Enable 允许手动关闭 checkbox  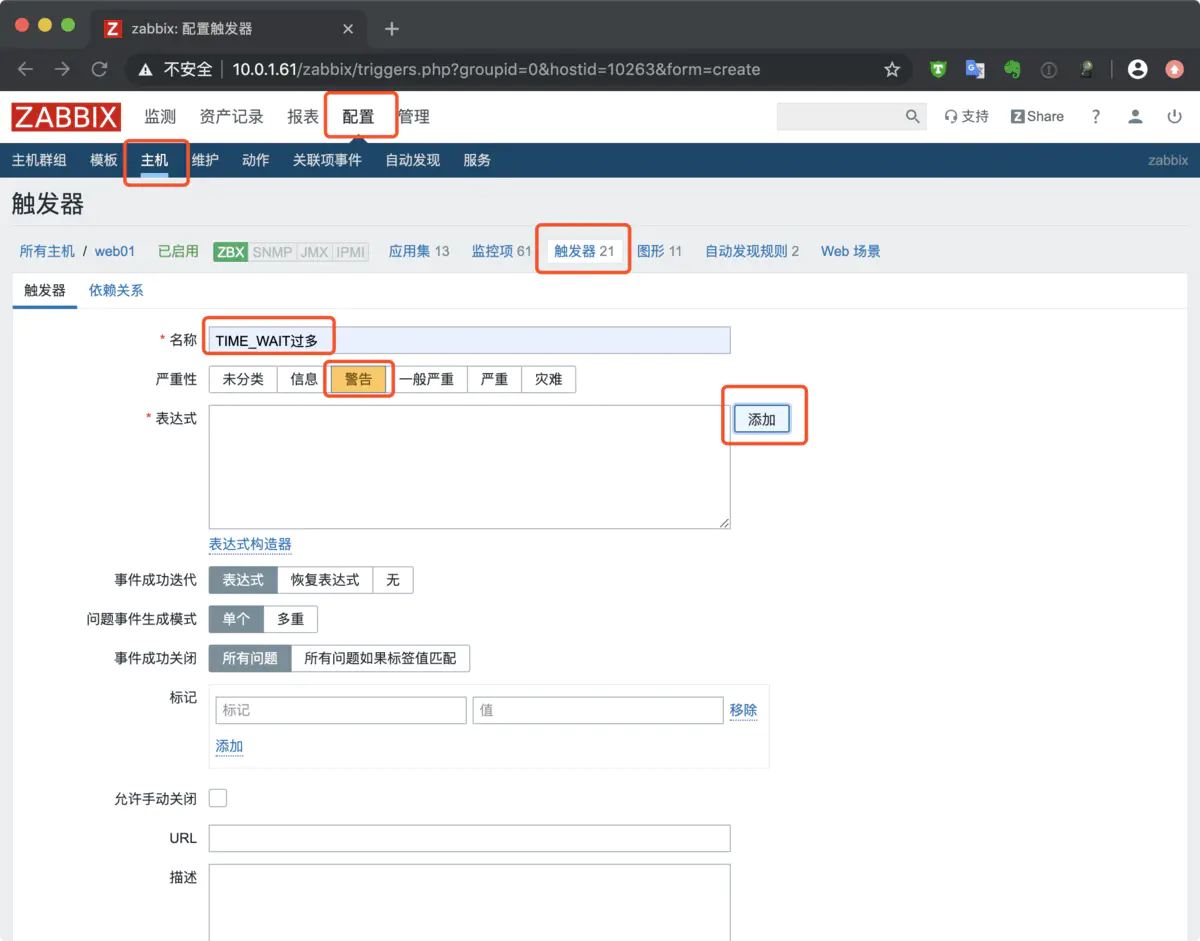(218, 798)
